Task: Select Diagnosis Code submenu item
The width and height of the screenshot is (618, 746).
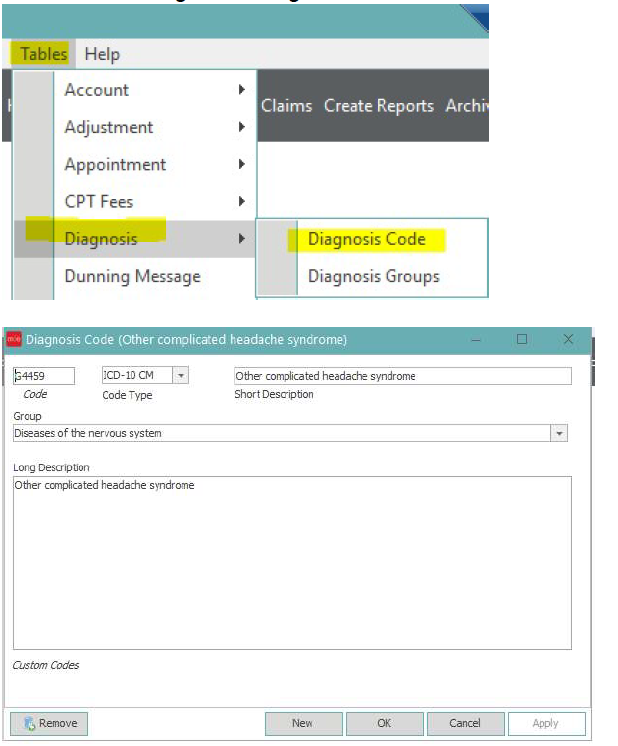Action: 366,239
